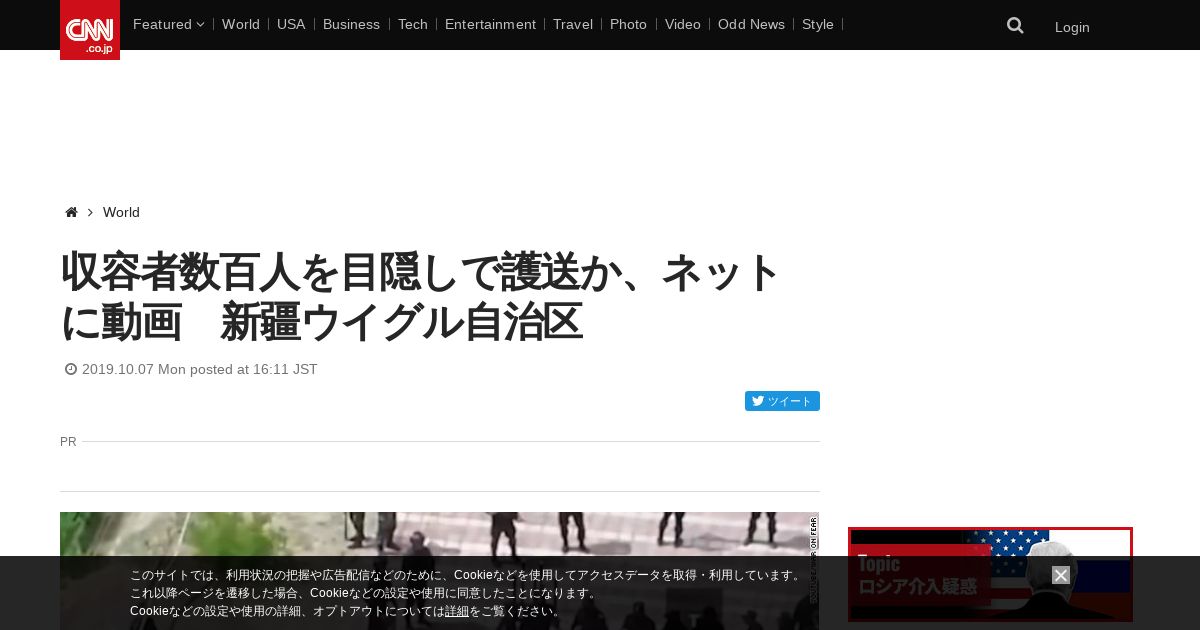Open the Video section
This screenshot has height=630, width=1200.
683,24
